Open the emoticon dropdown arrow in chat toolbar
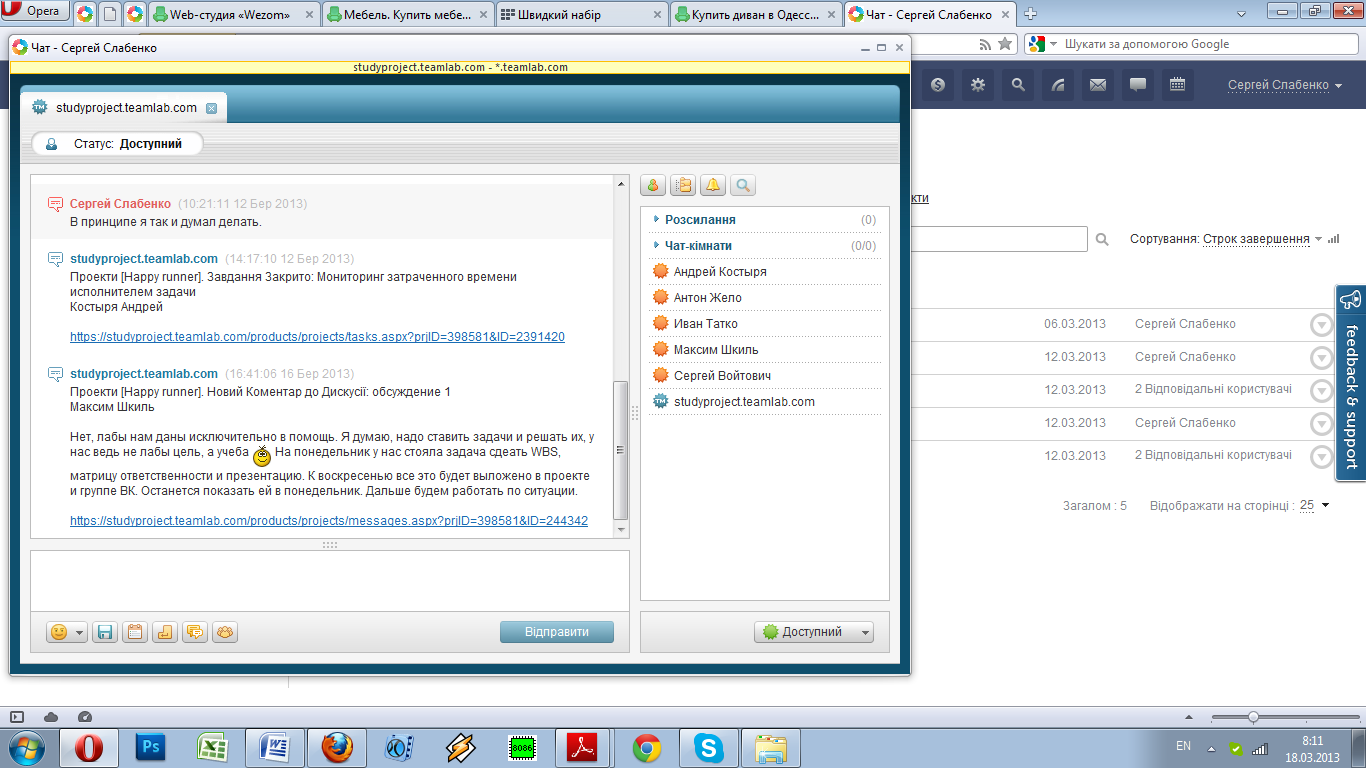 pos(79,632)
